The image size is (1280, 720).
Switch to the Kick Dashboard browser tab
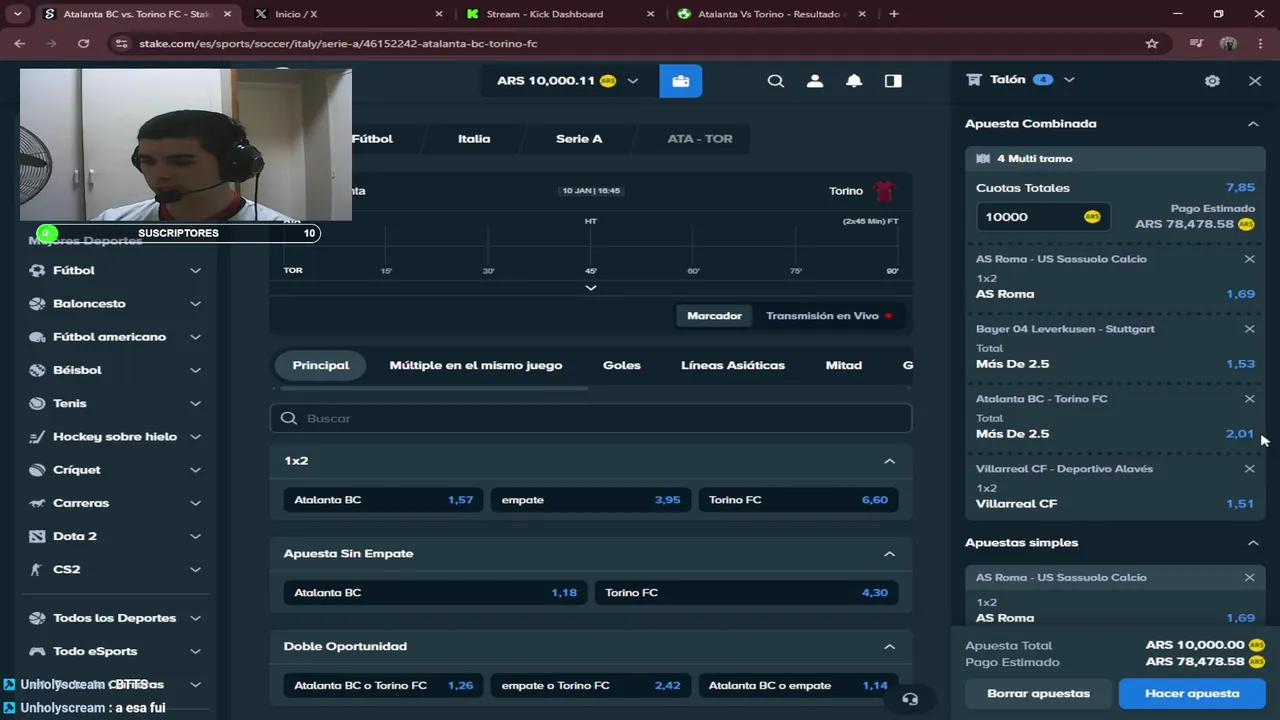(x=558, y=14)
